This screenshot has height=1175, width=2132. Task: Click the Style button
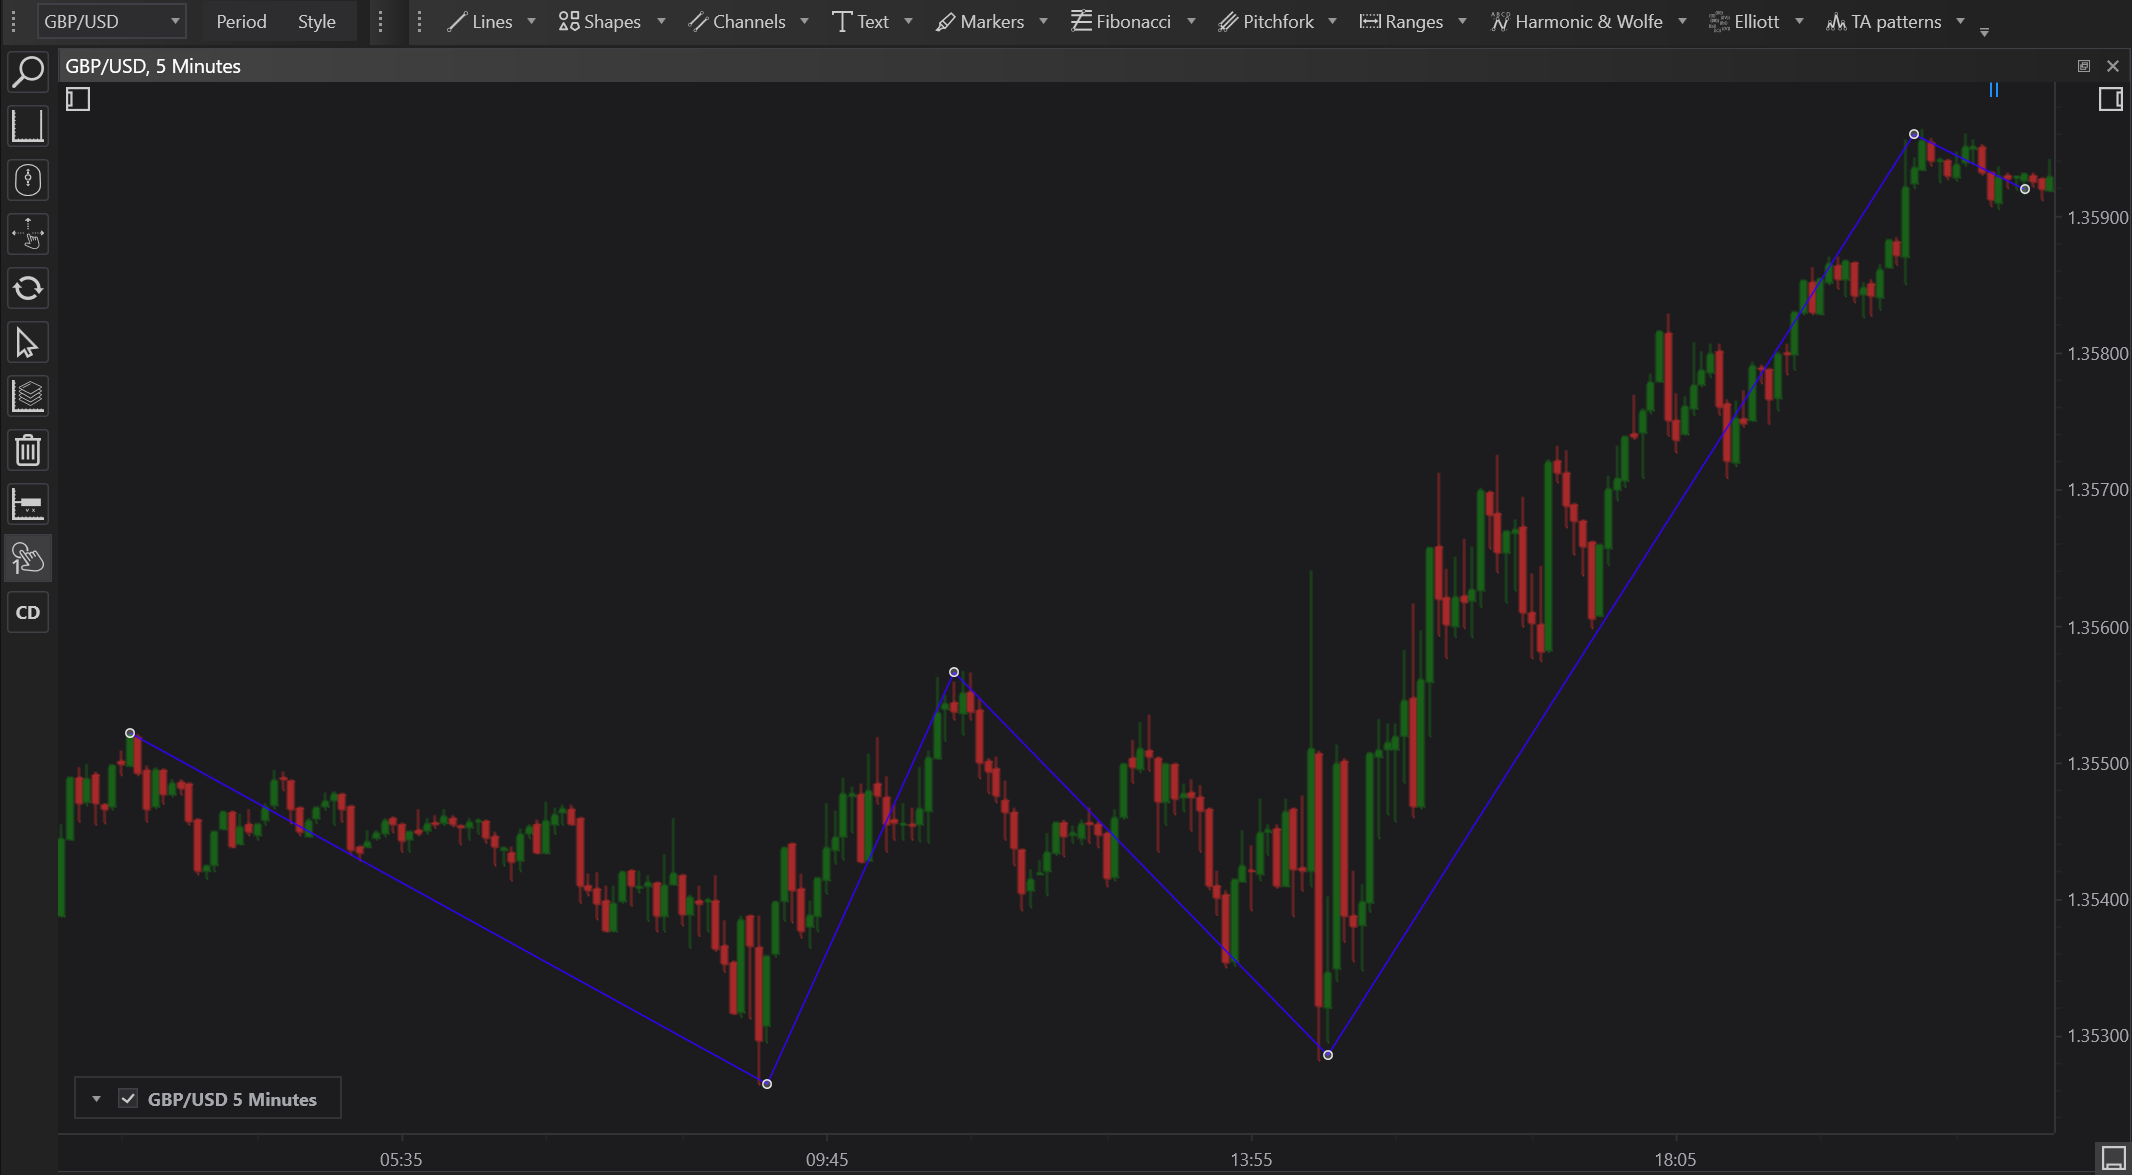tap(316, 21)
